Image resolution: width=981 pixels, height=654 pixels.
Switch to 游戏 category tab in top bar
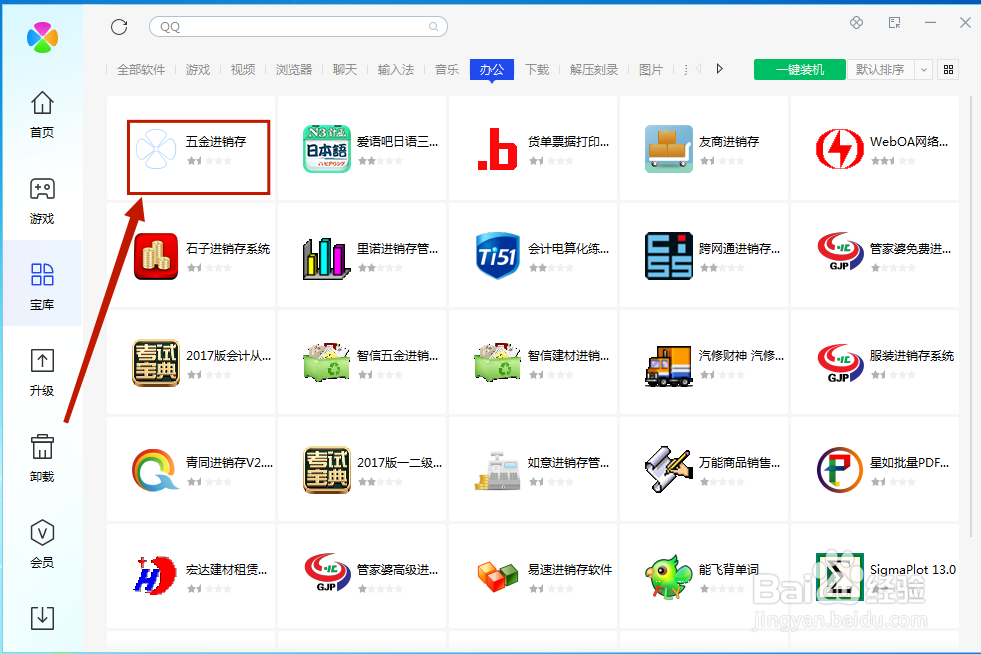click(x=198, y=69)
